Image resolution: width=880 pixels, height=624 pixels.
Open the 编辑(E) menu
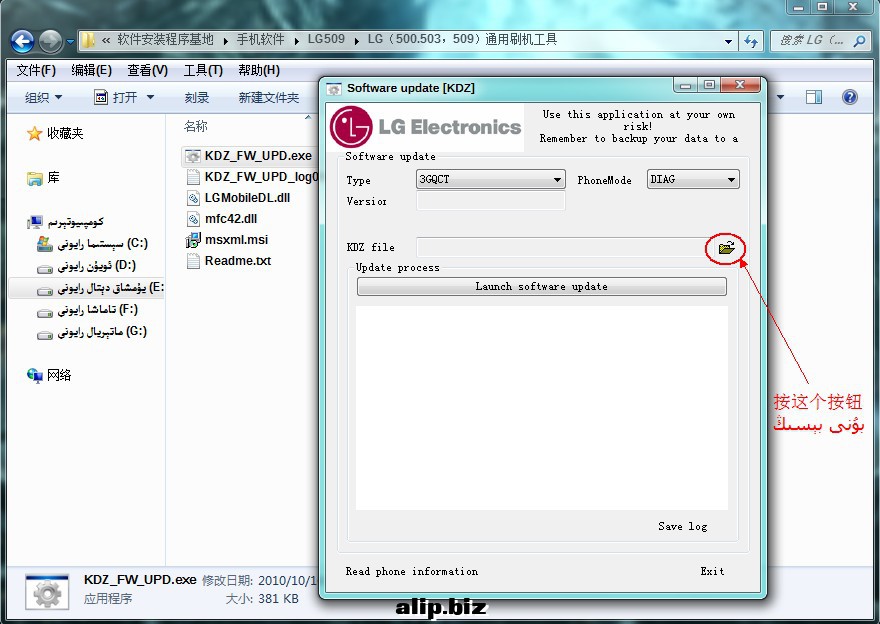click(91, 70)
